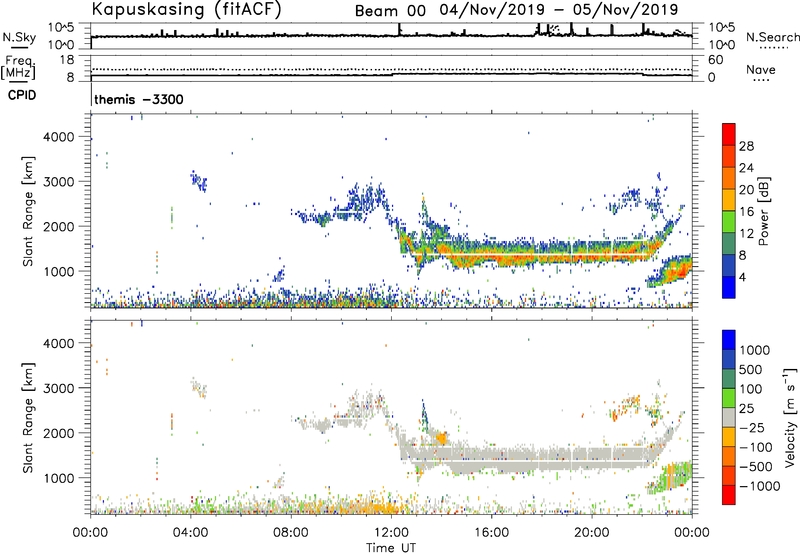Viewport: 800px width, 554px height.
Task: Click the '1000' velocity colorbar tick value
Action: (x=754, y=350)
